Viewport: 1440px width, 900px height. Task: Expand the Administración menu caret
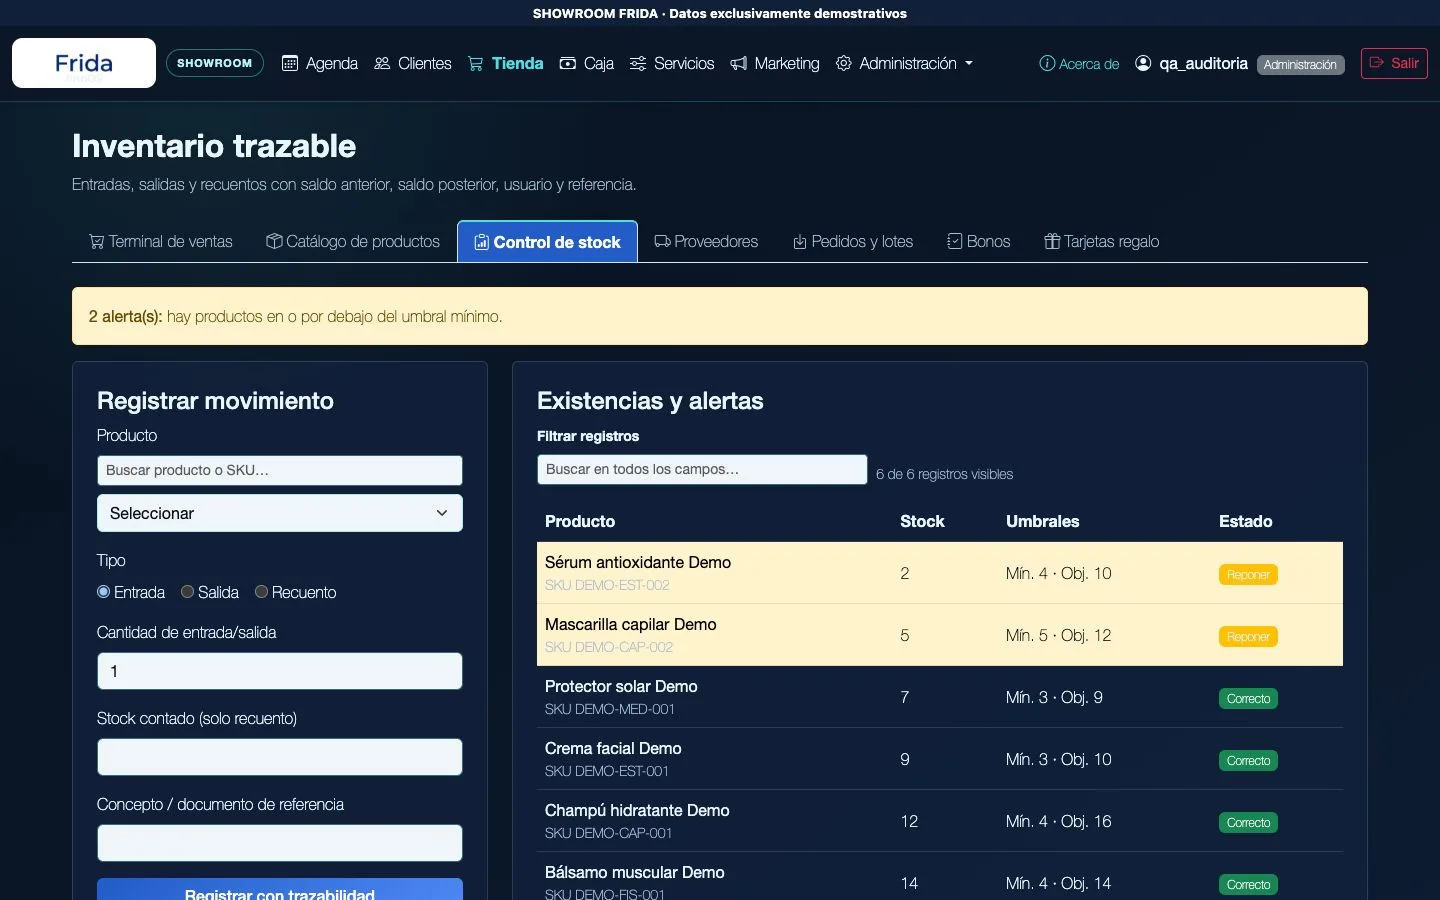pos(969,63)
